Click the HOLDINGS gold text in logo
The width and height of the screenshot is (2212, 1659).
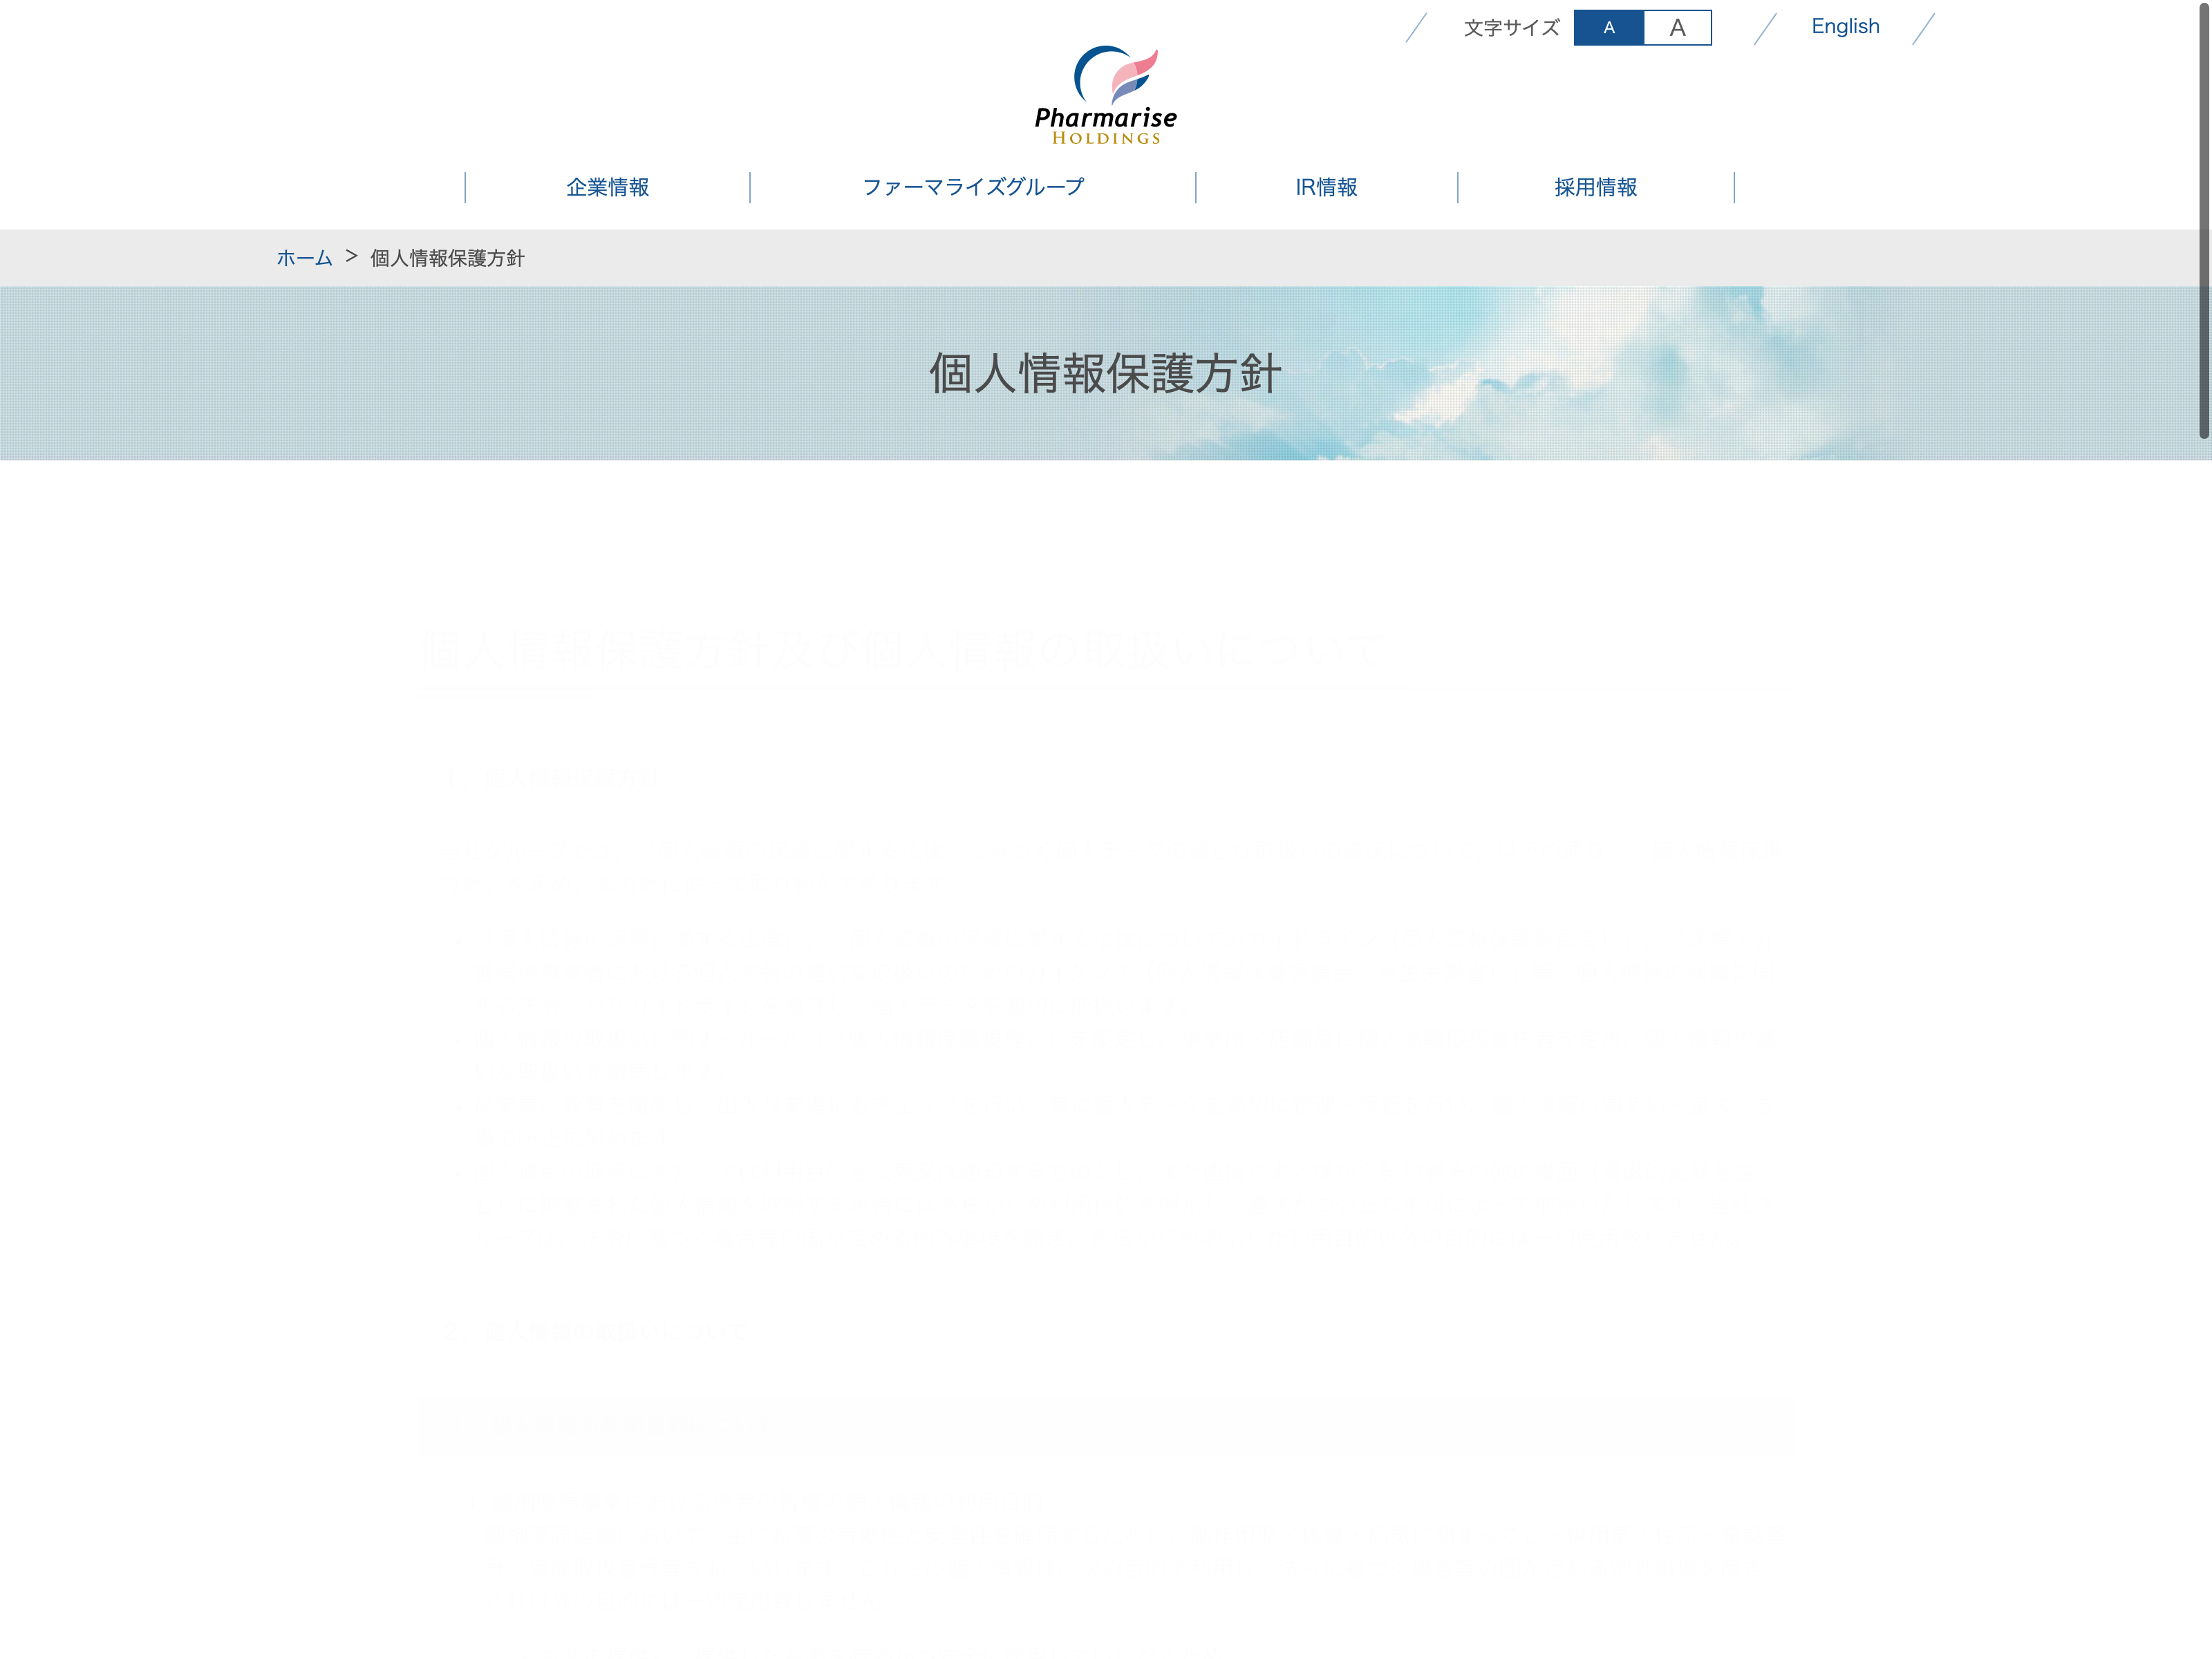(x=1106, y=139)
